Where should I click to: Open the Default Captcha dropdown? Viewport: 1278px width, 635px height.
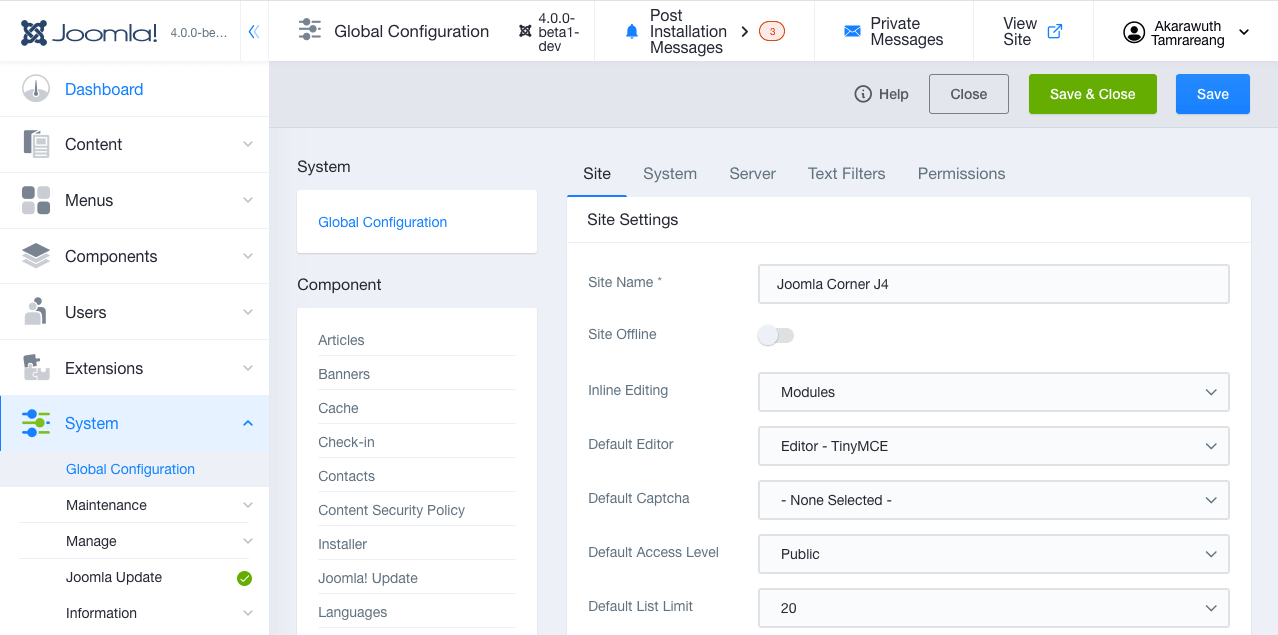coord(994,500)
